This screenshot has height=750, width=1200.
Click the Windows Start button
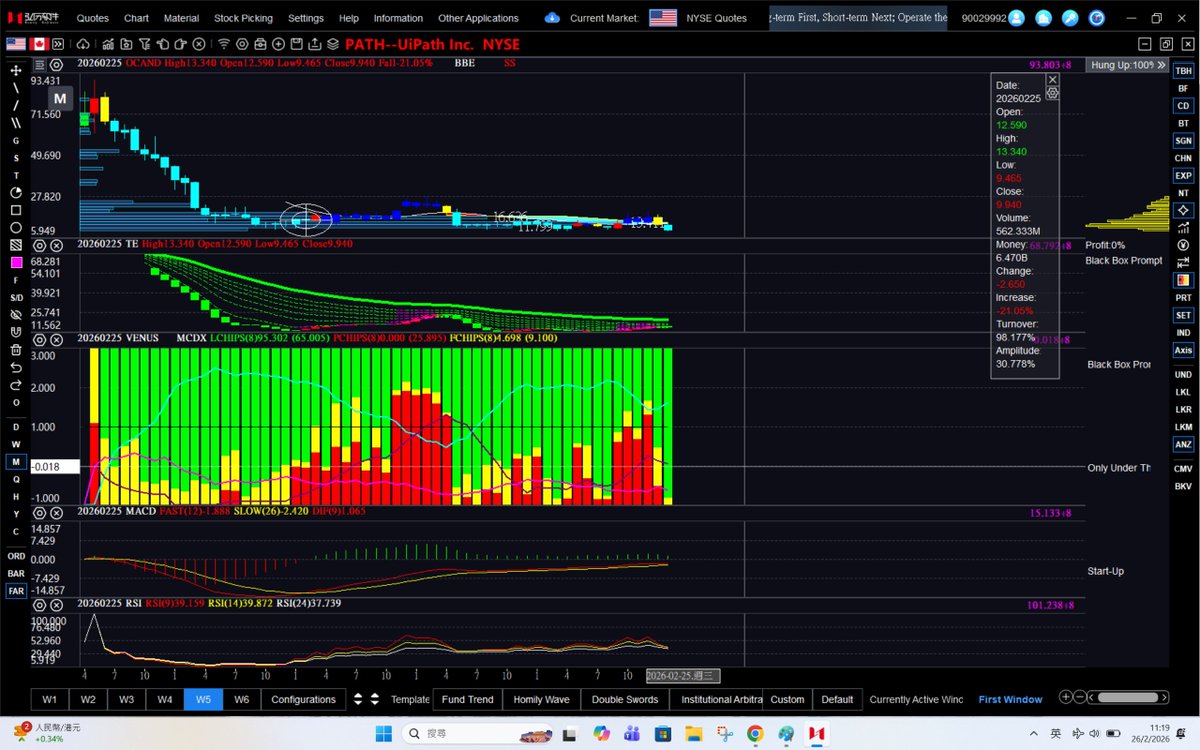383,733
